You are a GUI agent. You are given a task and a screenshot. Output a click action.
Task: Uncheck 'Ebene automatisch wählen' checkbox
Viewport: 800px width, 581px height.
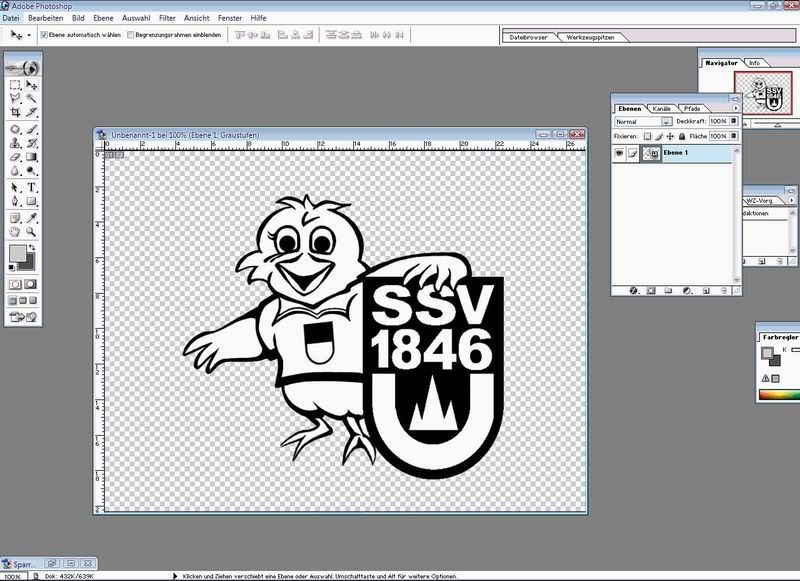(44, 35)
